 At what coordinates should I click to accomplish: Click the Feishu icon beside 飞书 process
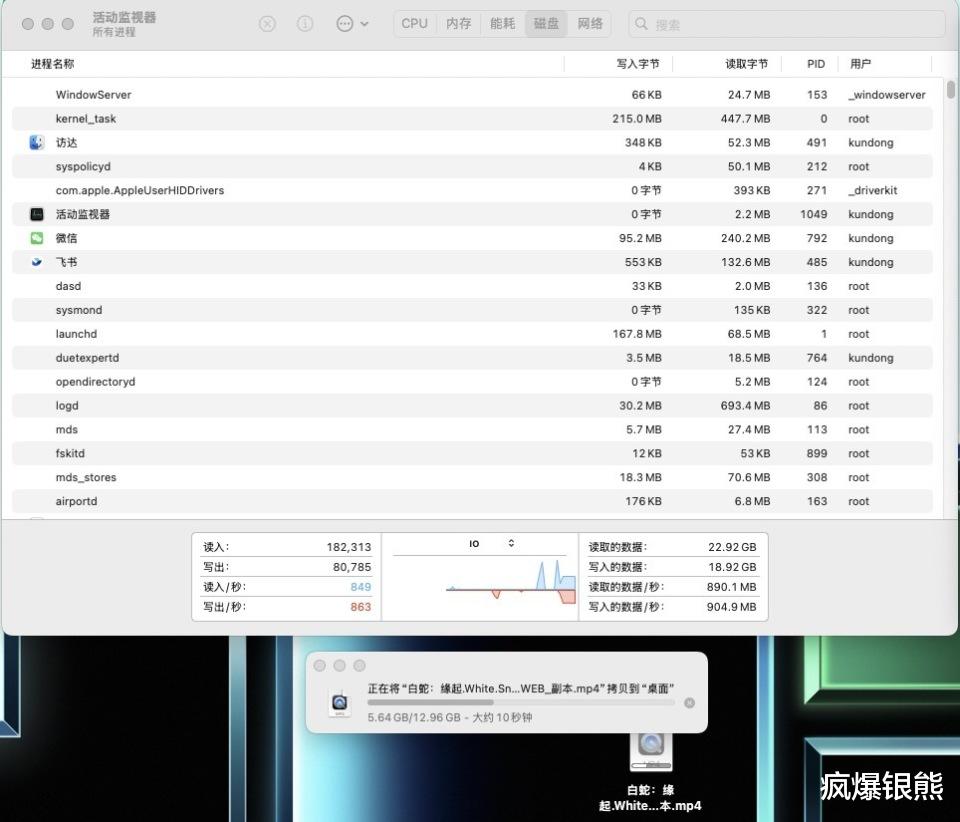[x=36, y=262]
